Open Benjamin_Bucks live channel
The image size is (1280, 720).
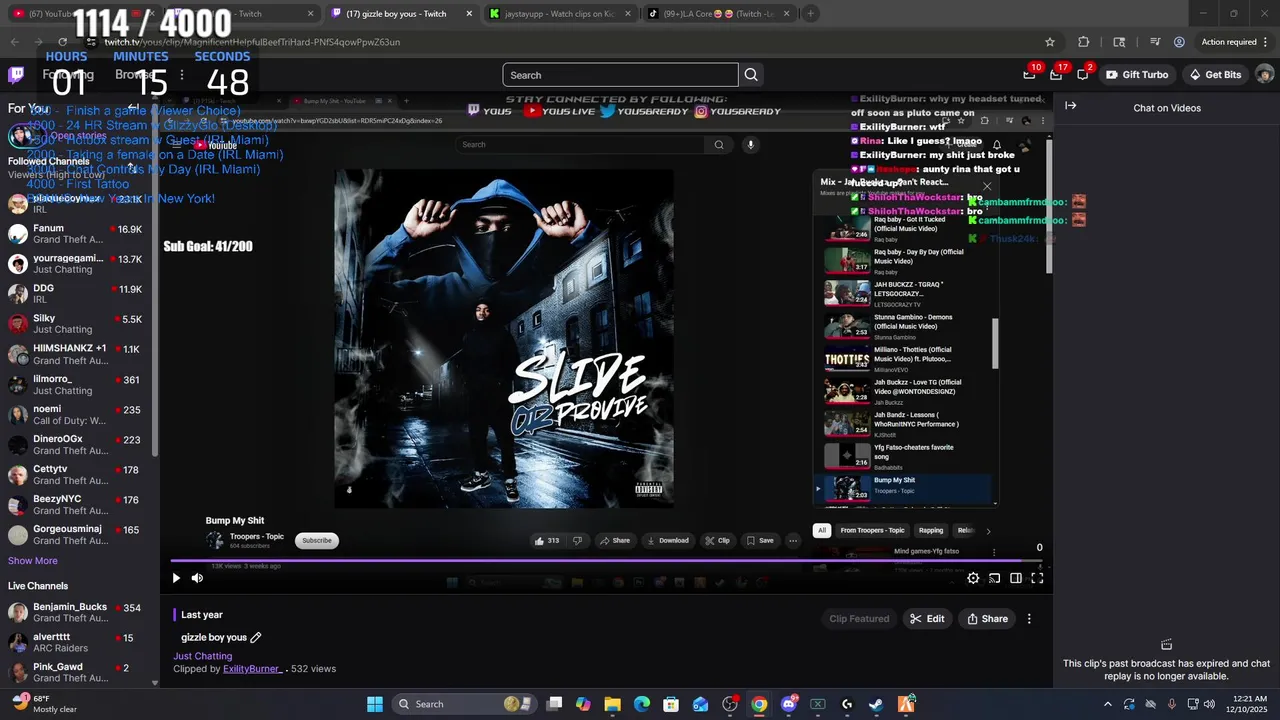click(x=76, y=612)
